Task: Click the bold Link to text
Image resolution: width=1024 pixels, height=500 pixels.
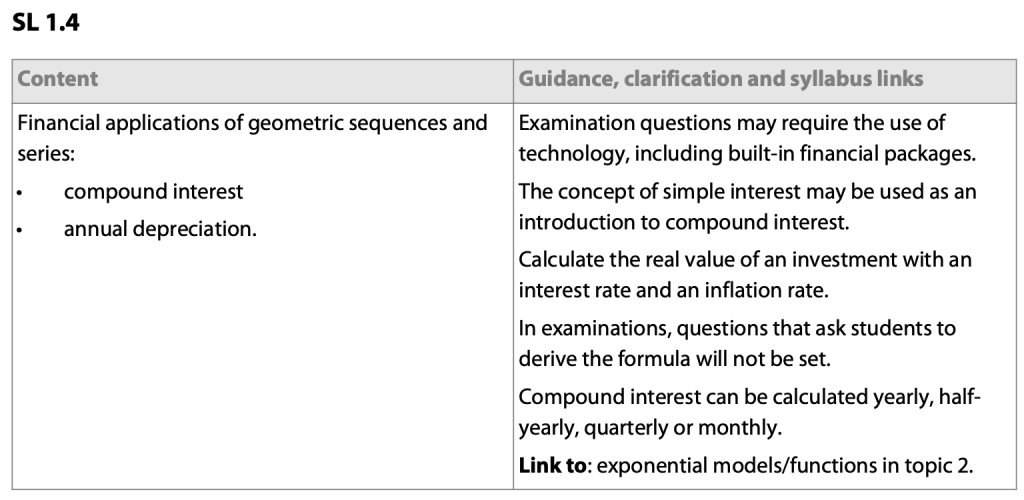Action: [x=551, y=465]
